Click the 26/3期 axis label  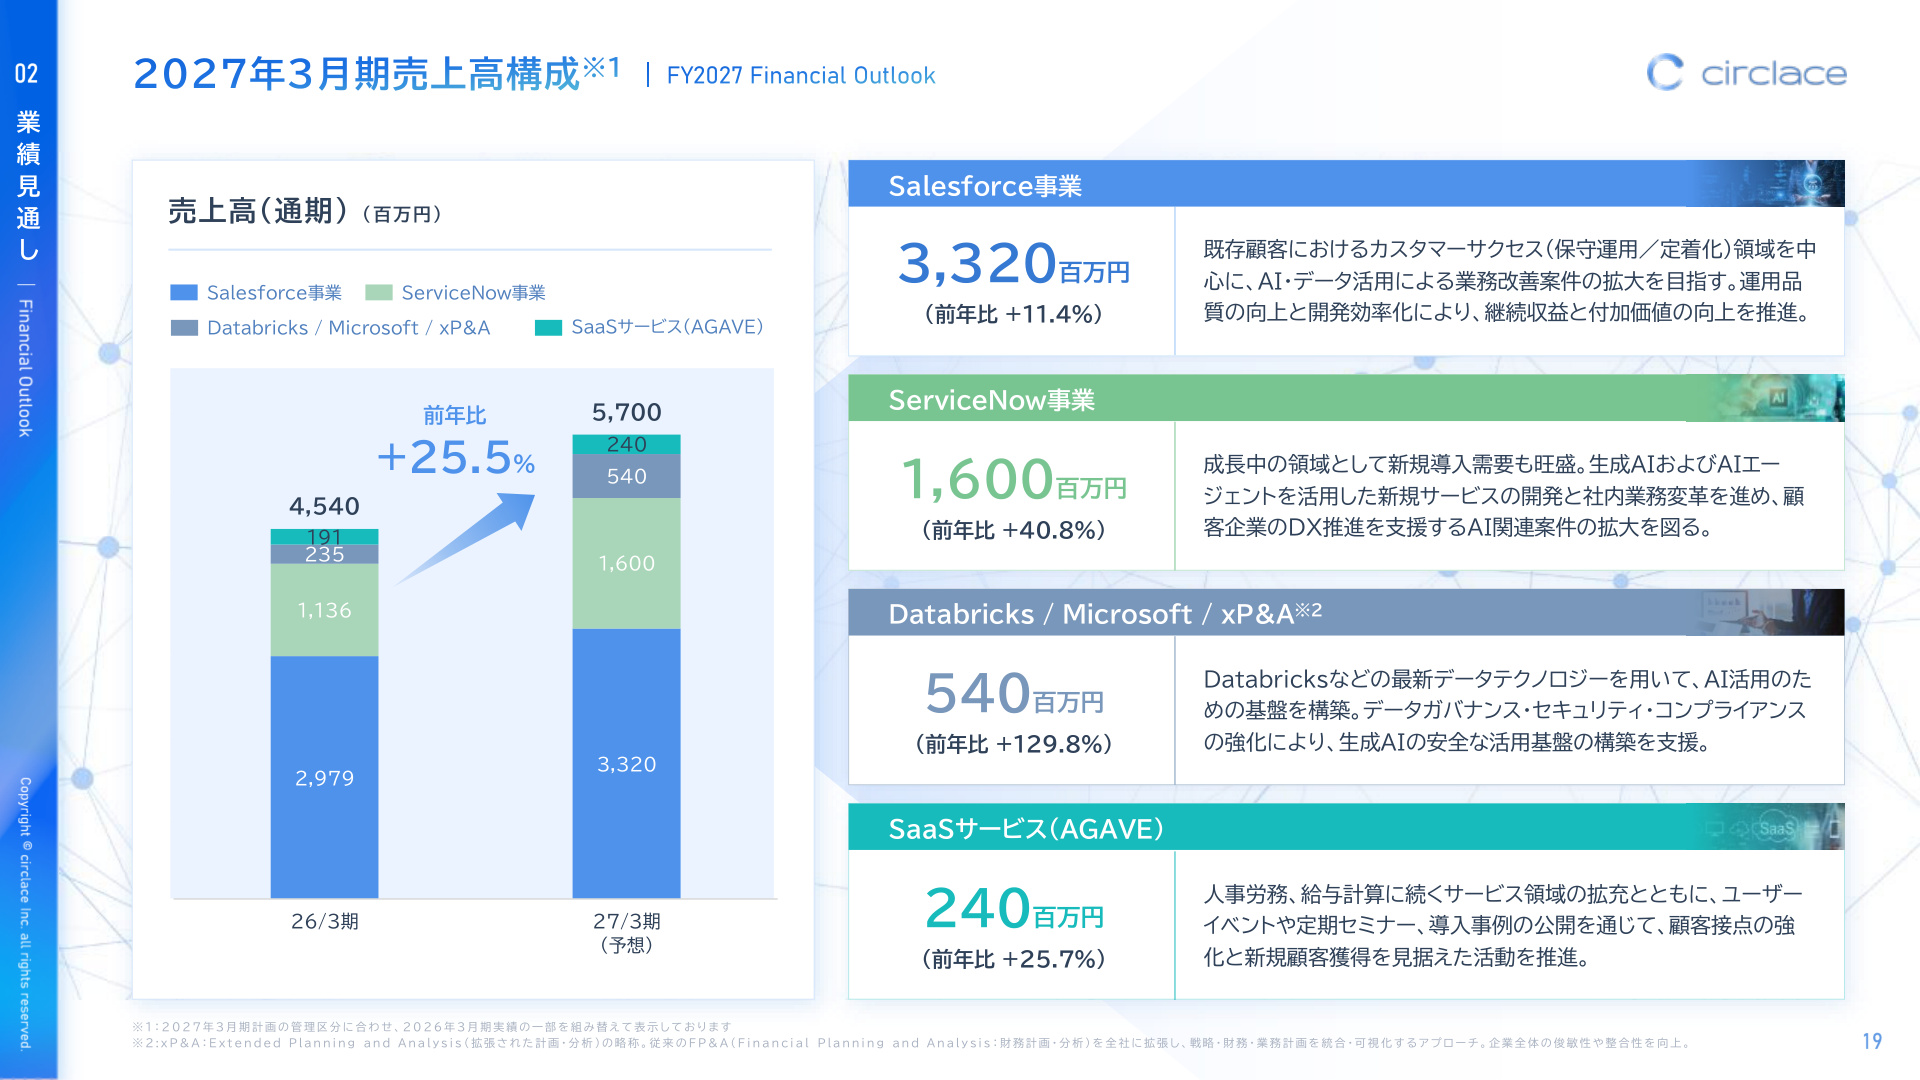pos(324,921)
